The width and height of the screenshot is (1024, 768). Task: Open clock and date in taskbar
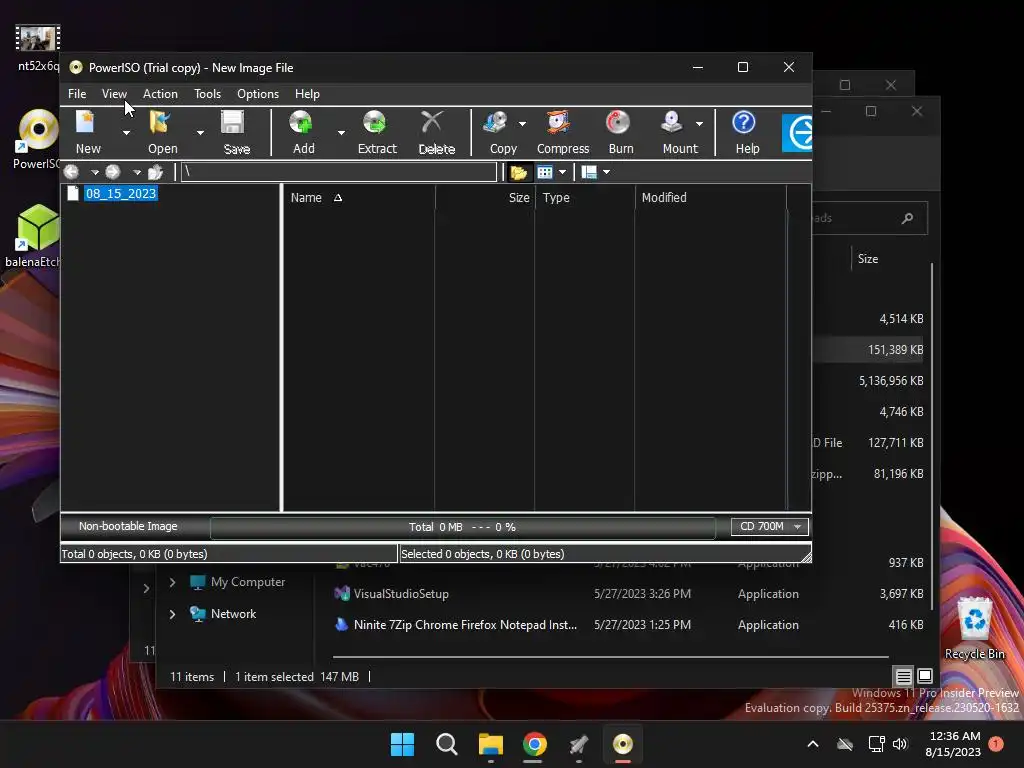click(x=954, y=744)
